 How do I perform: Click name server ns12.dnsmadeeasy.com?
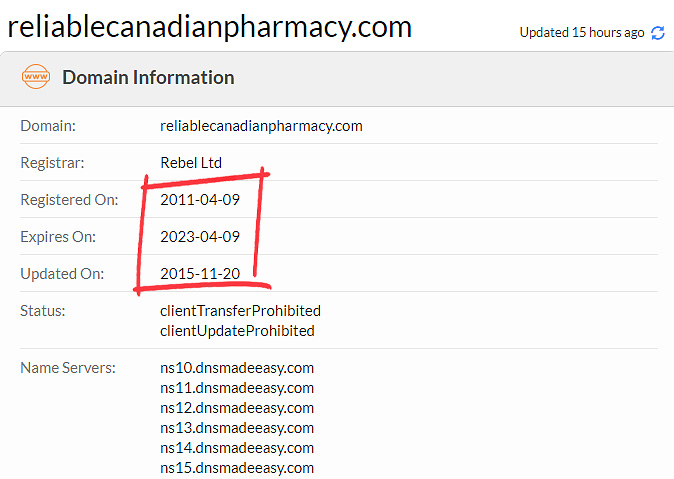(237, 408)
